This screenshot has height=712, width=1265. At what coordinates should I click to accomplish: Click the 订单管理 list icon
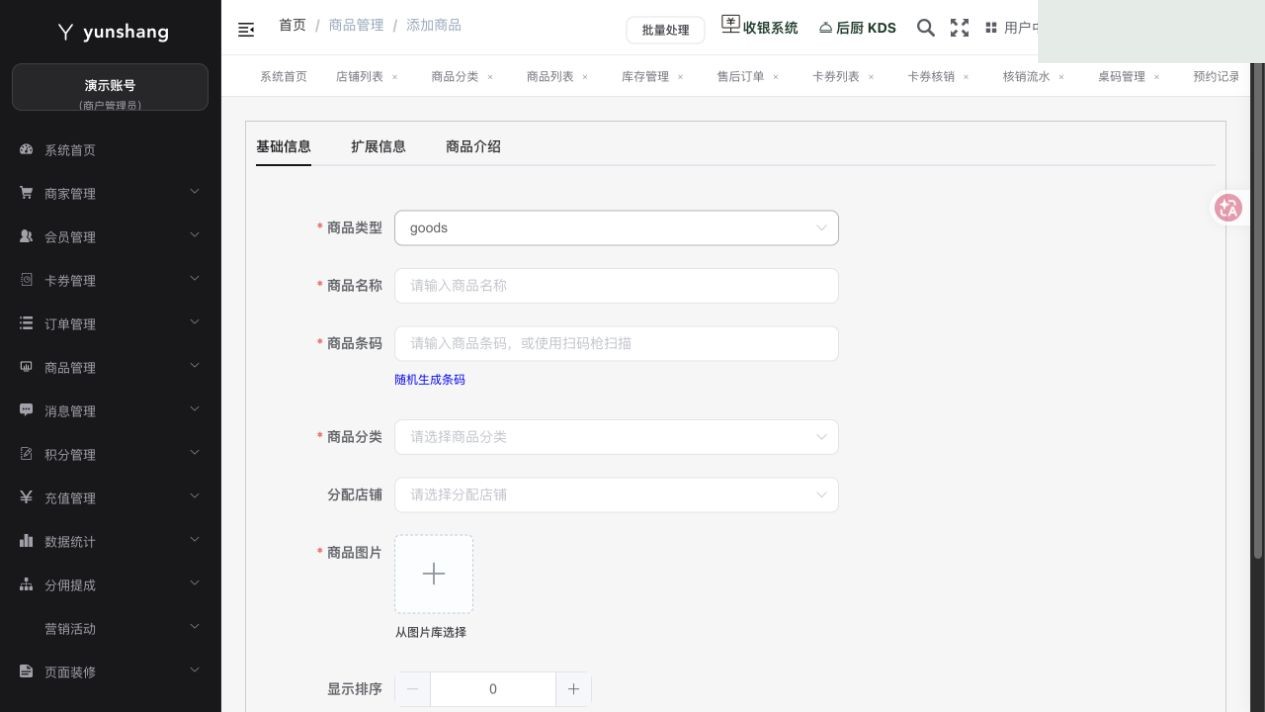pyautogui.click(x=27, y=324)
